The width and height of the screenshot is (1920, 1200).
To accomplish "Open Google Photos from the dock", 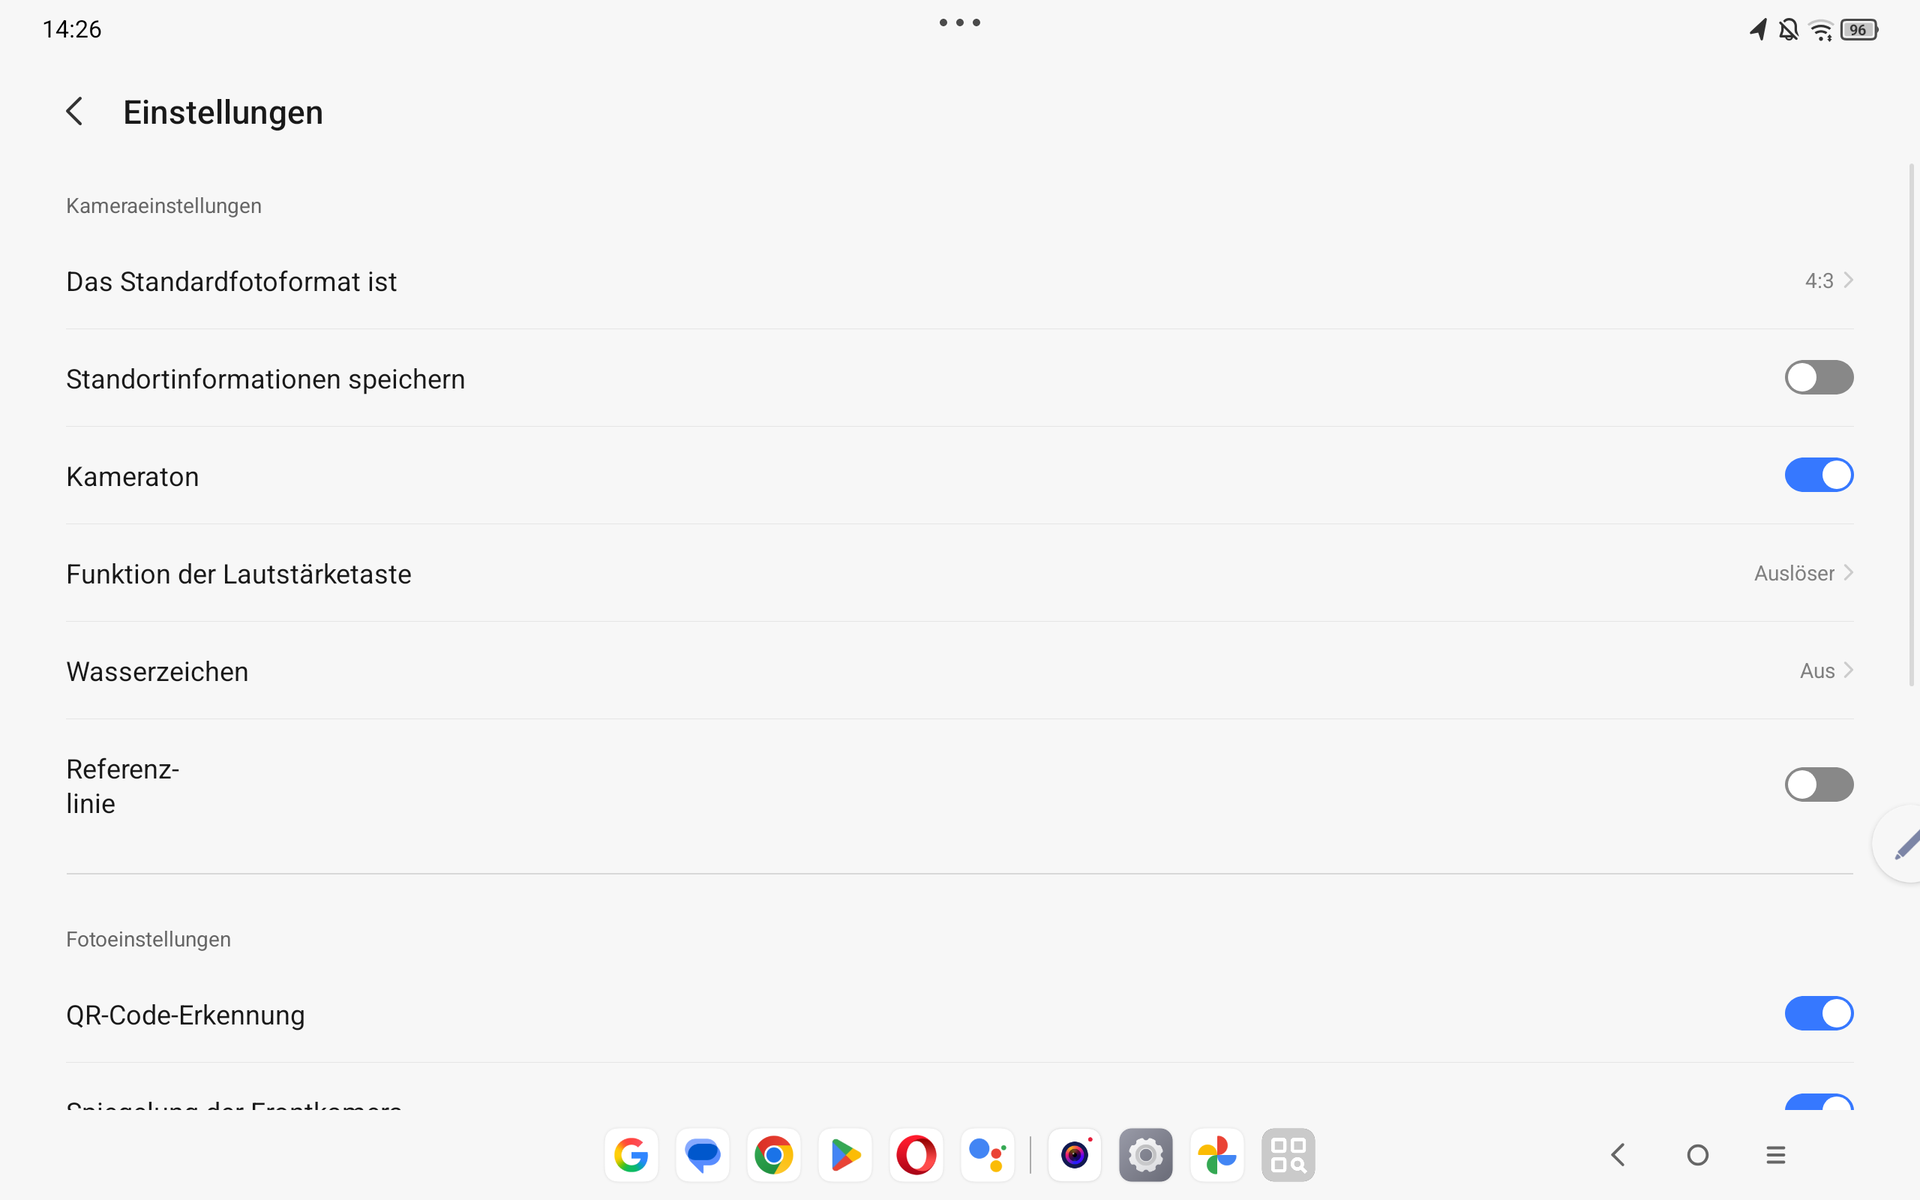I will (x=1217, y=1155).
